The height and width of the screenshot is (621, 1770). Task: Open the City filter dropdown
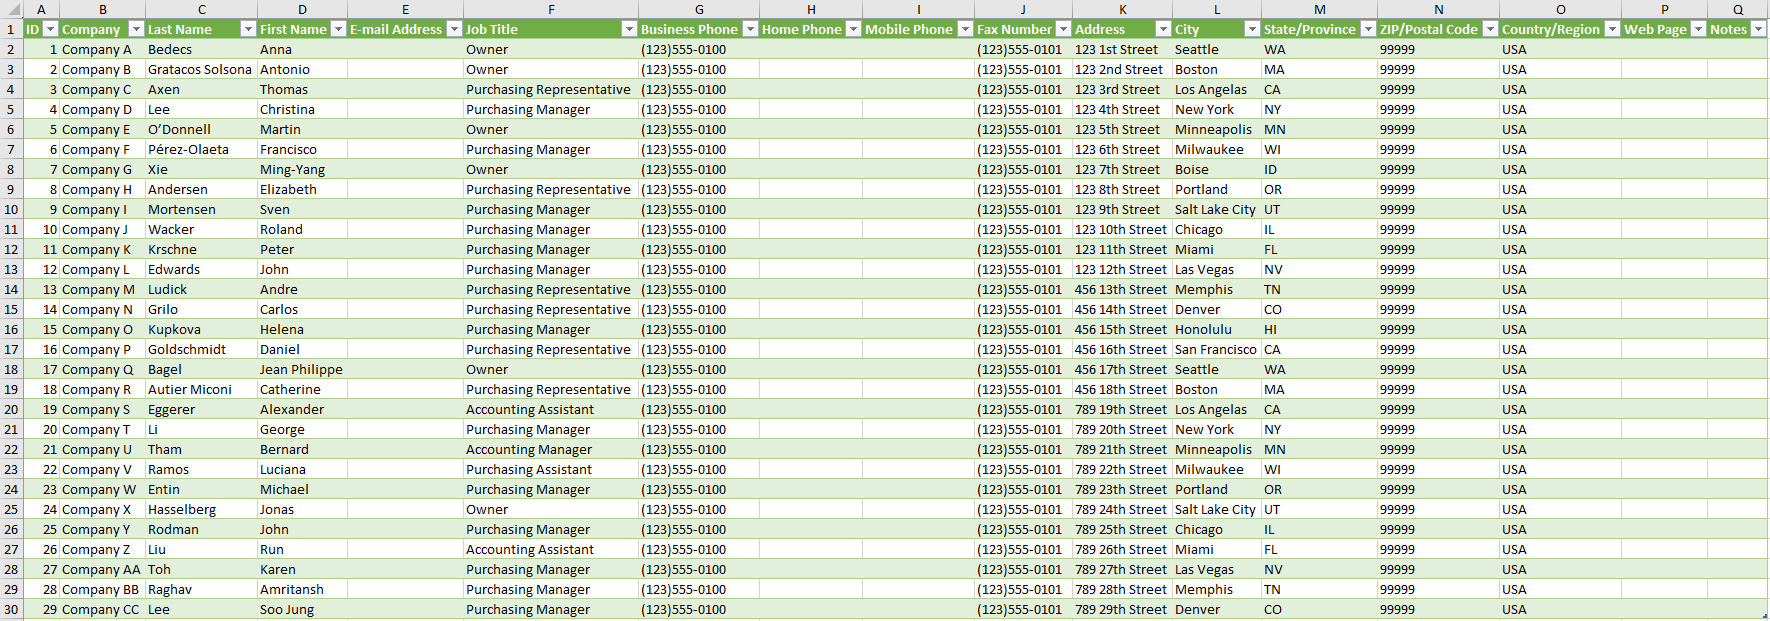1252,29
